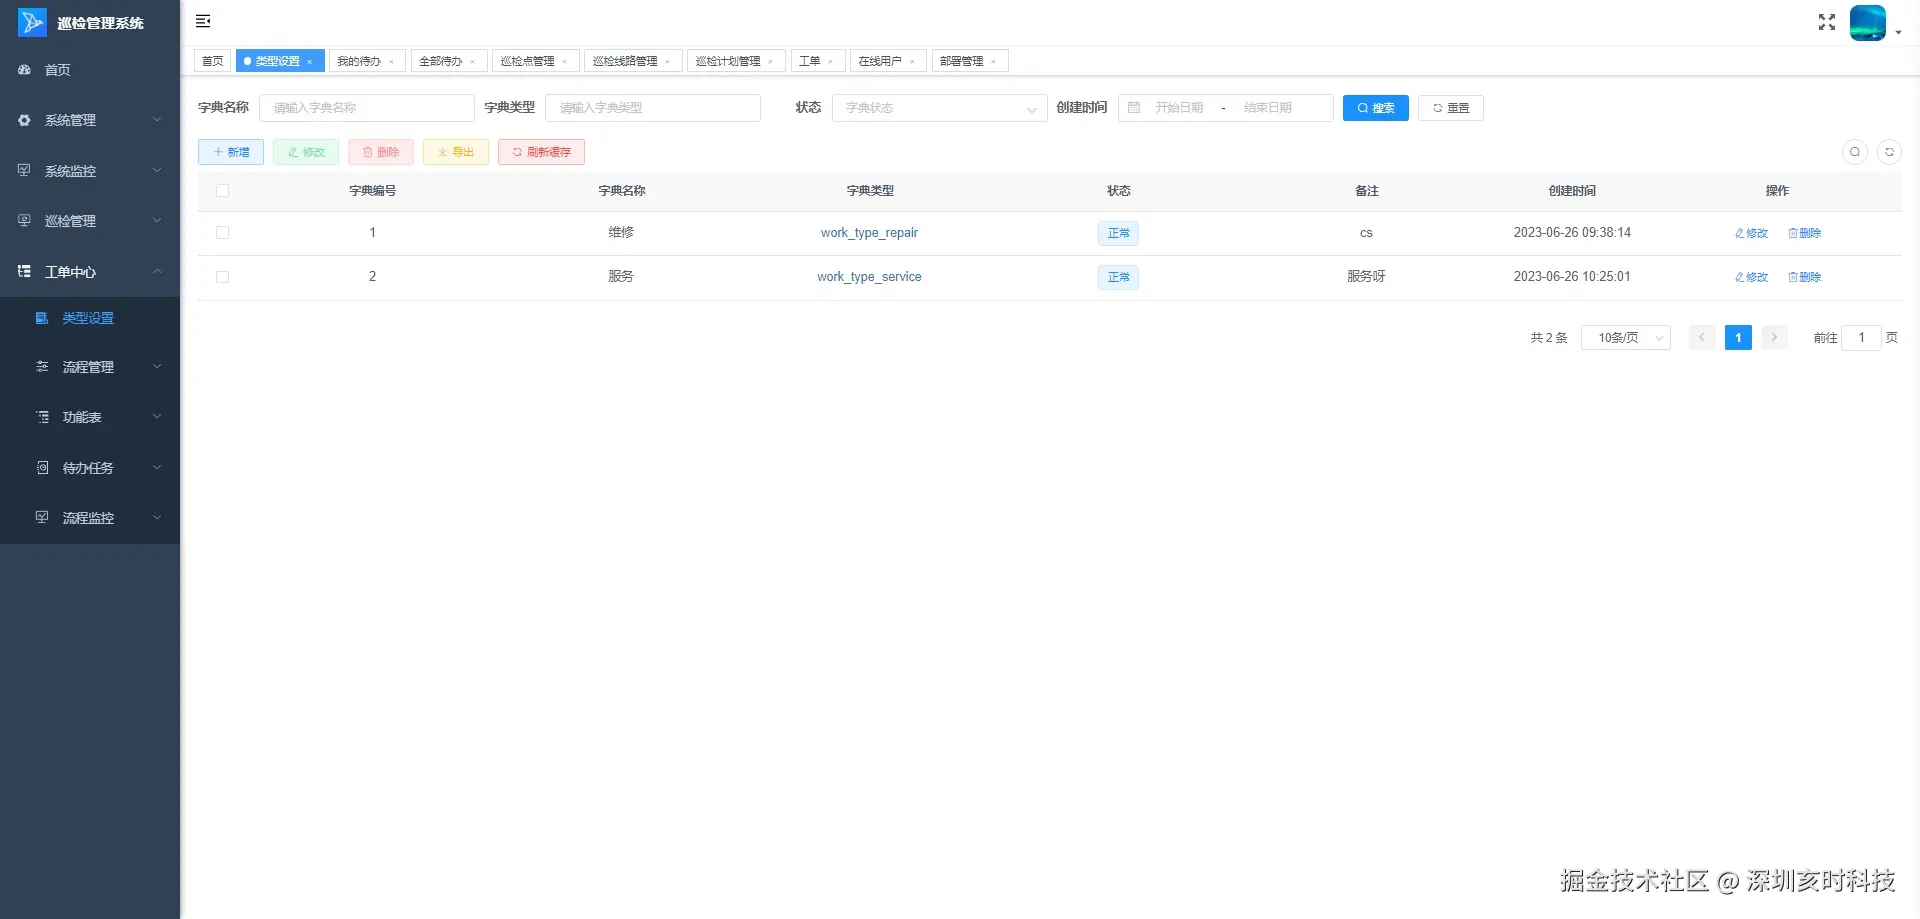The width and height of the screenshot is (1920, 919).
Task: Click the green 修改 toolbar button
Action: click(x=306, y=152)
